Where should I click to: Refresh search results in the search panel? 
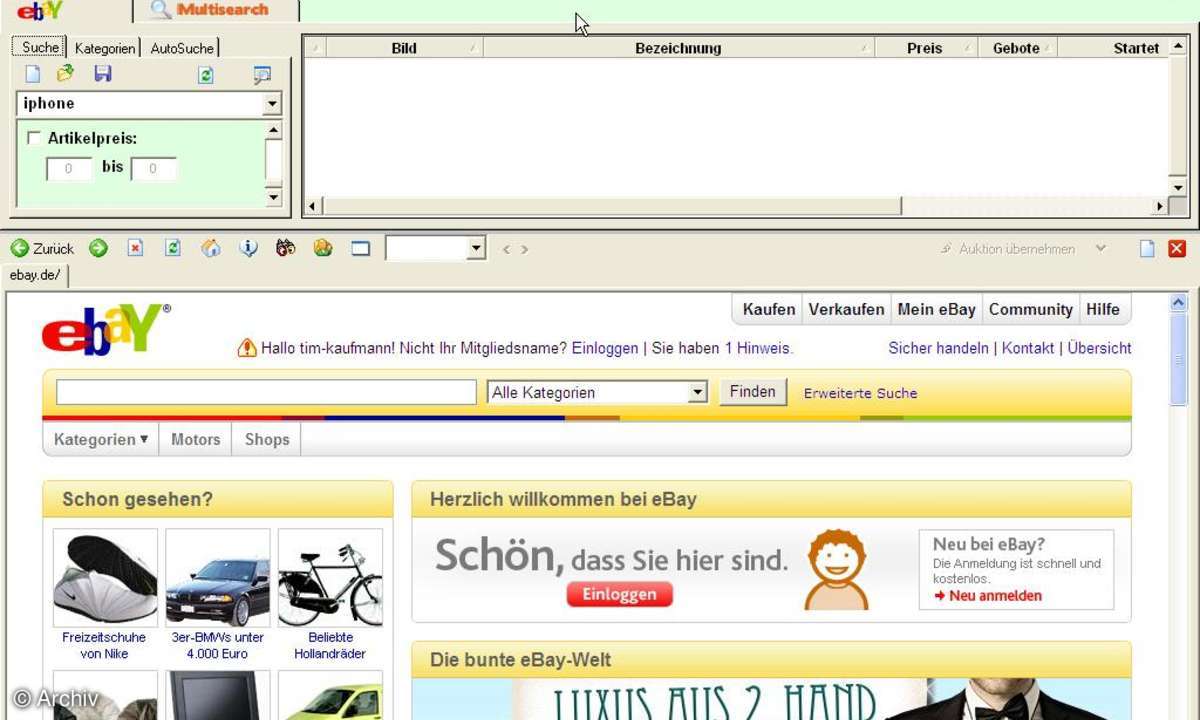tap(206, 75)
